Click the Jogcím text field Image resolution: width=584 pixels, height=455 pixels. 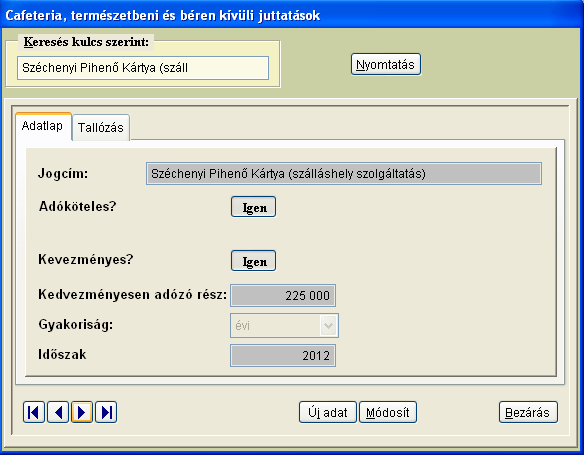[344, 174]
